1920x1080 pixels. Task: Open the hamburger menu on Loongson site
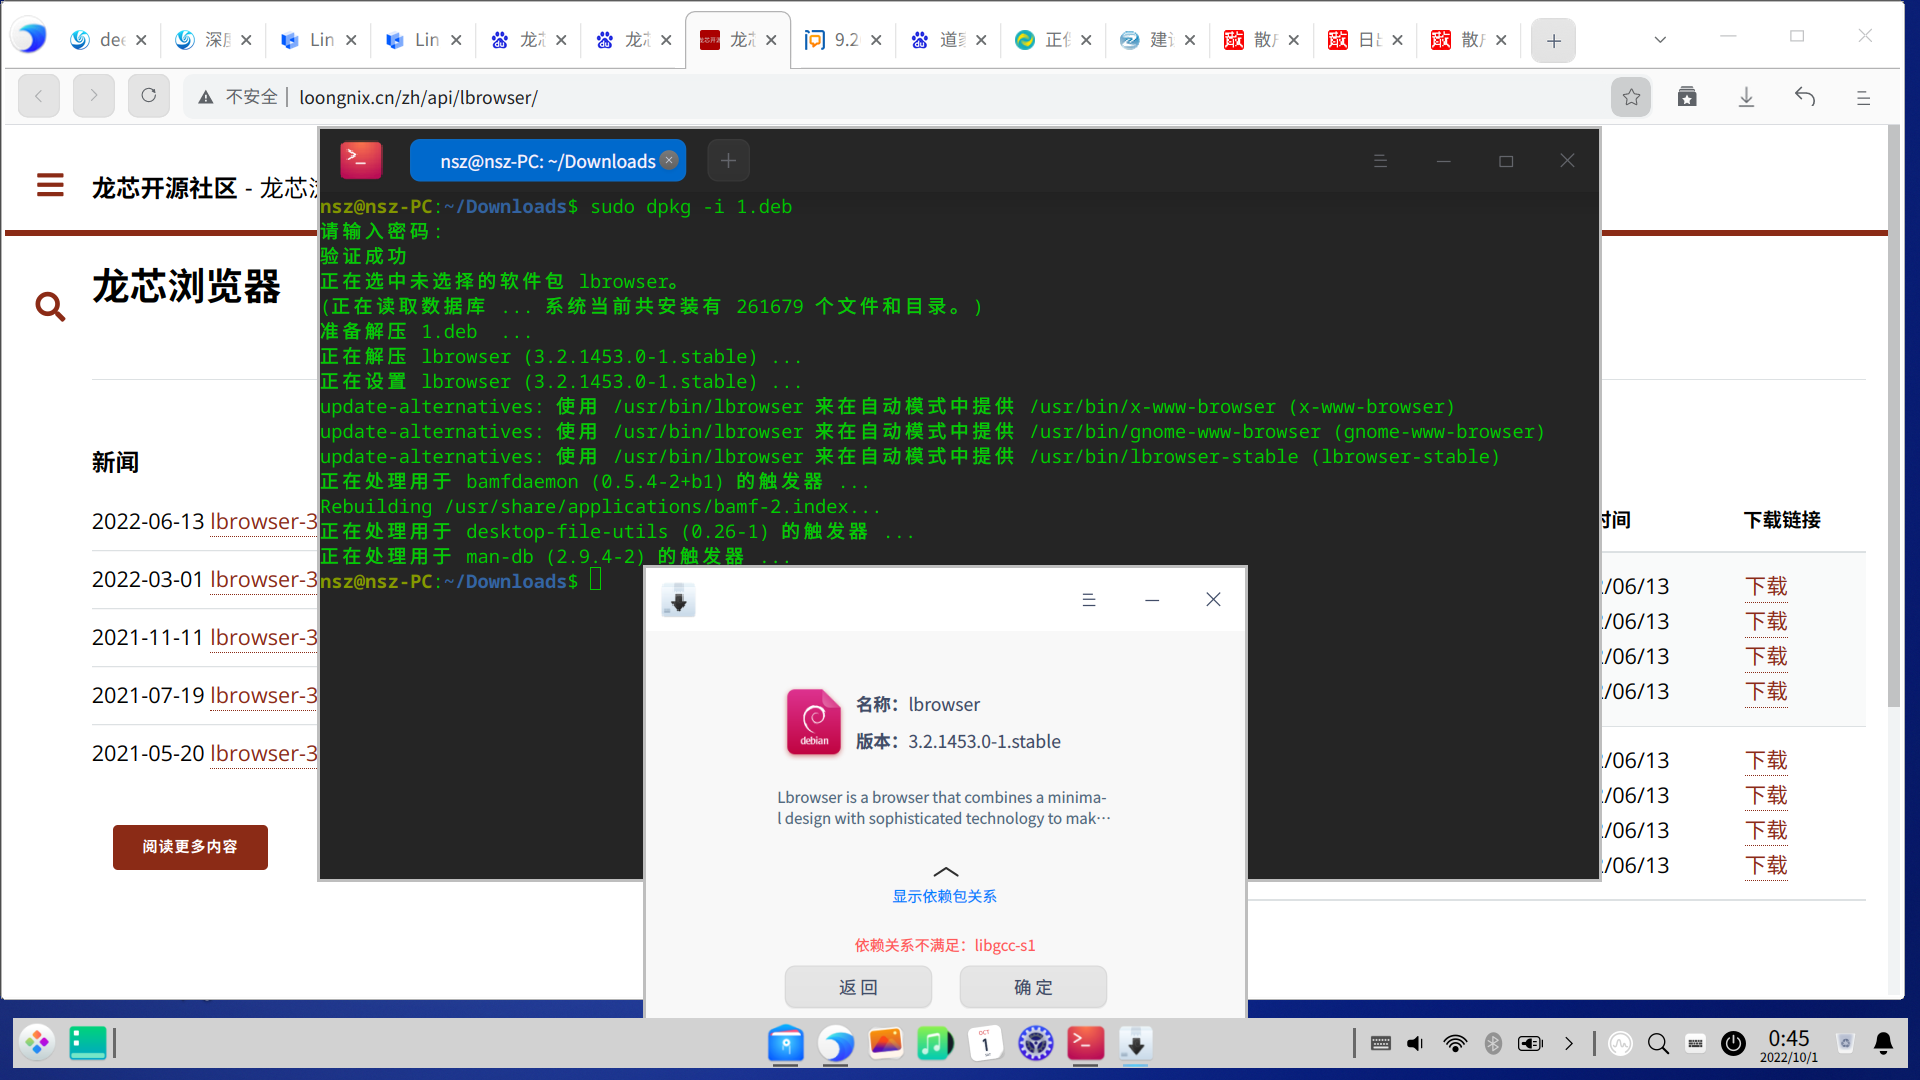pyautogui.click(x=50, y=186)
